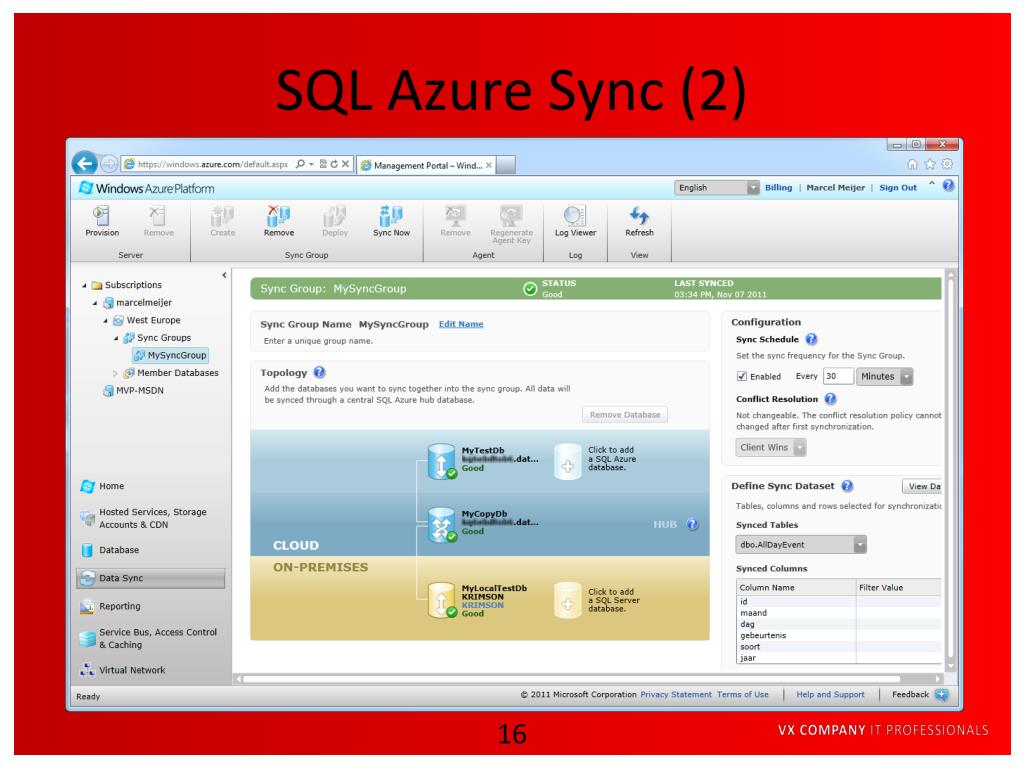The image size is (1024, 768).
Task: Open portal help icon top right
Action: point(948,185)
